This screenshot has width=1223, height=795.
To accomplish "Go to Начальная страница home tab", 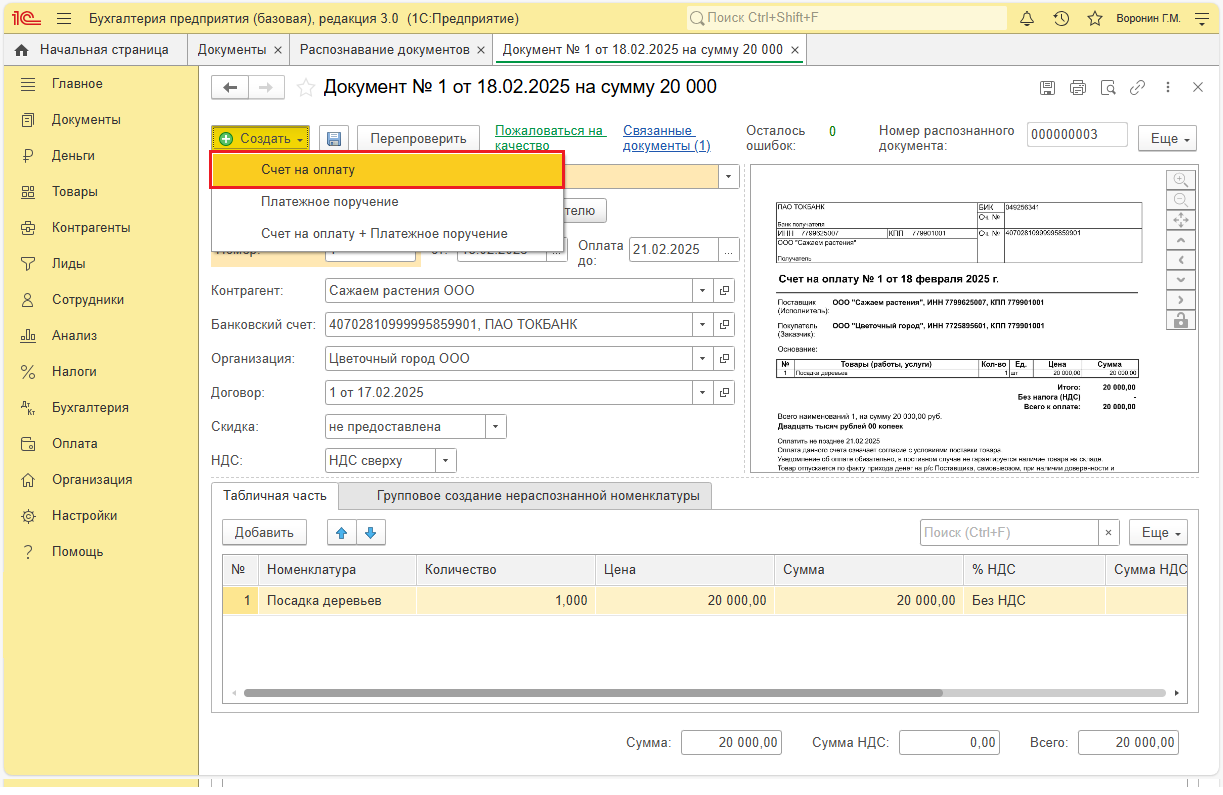I will pos(95,49).
